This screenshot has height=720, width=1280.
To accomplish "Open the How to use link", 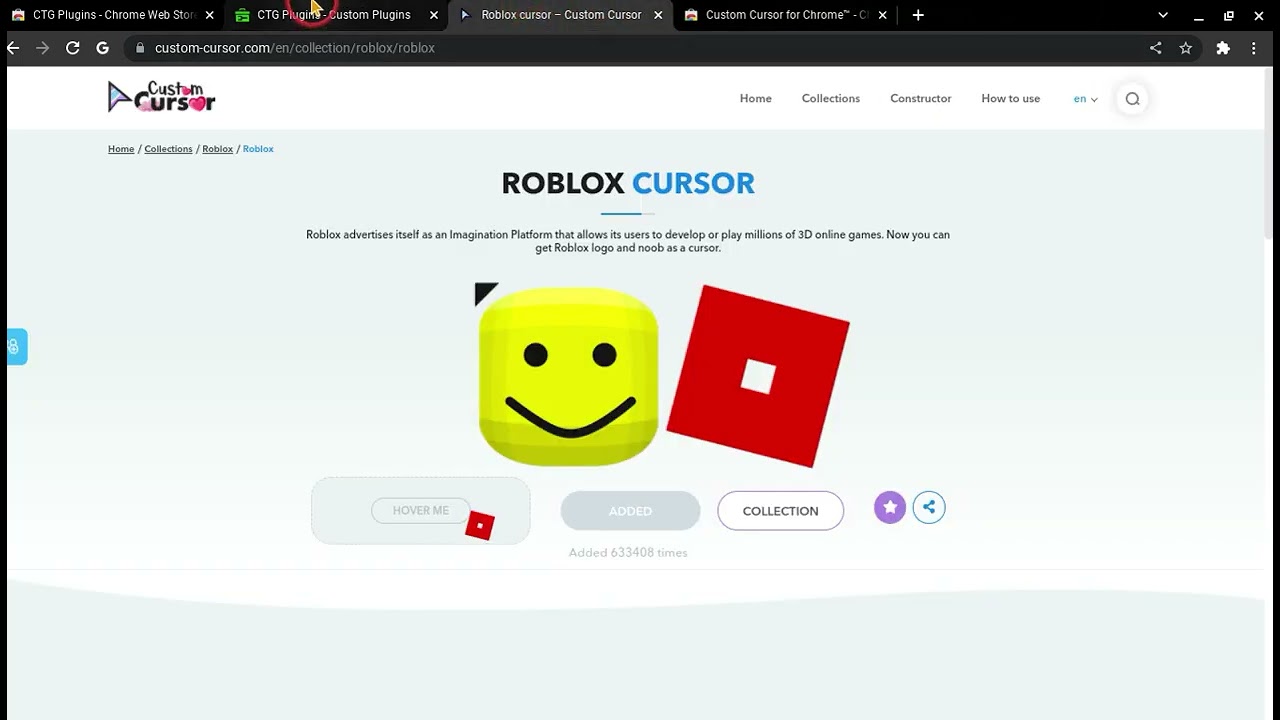I will 1011,98.
